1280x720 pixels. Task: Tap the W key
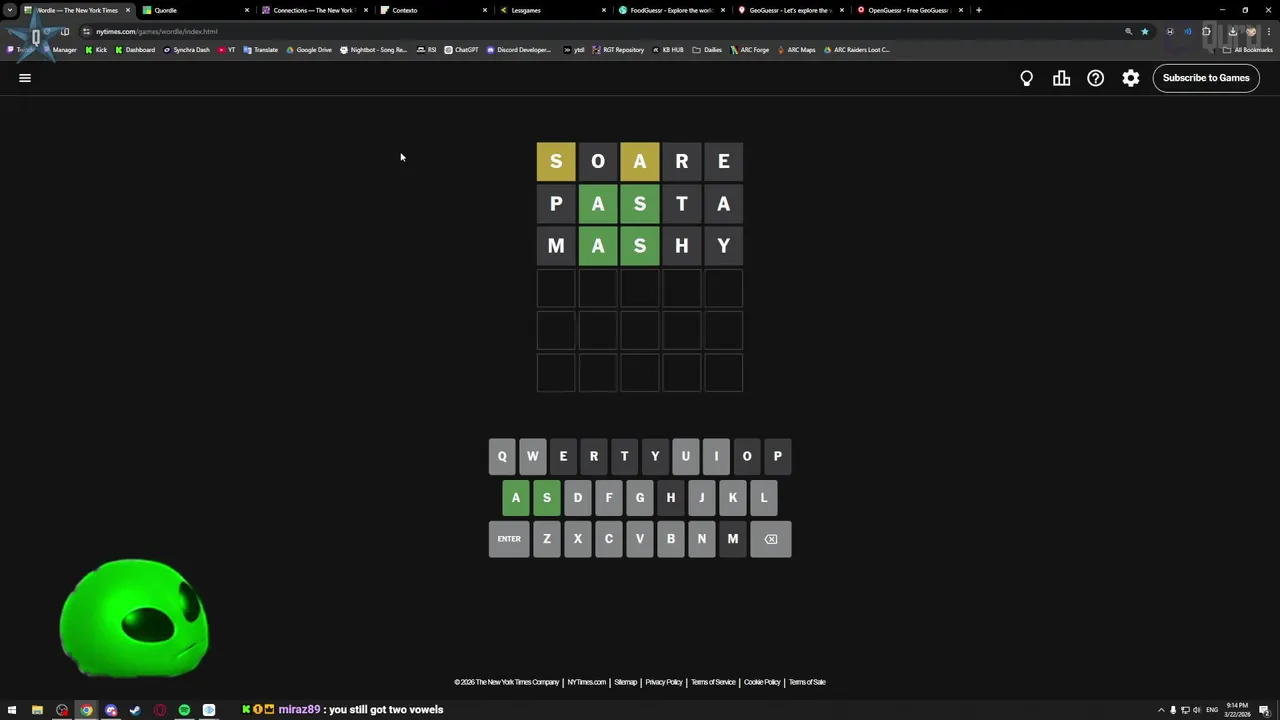coord(532,456)
